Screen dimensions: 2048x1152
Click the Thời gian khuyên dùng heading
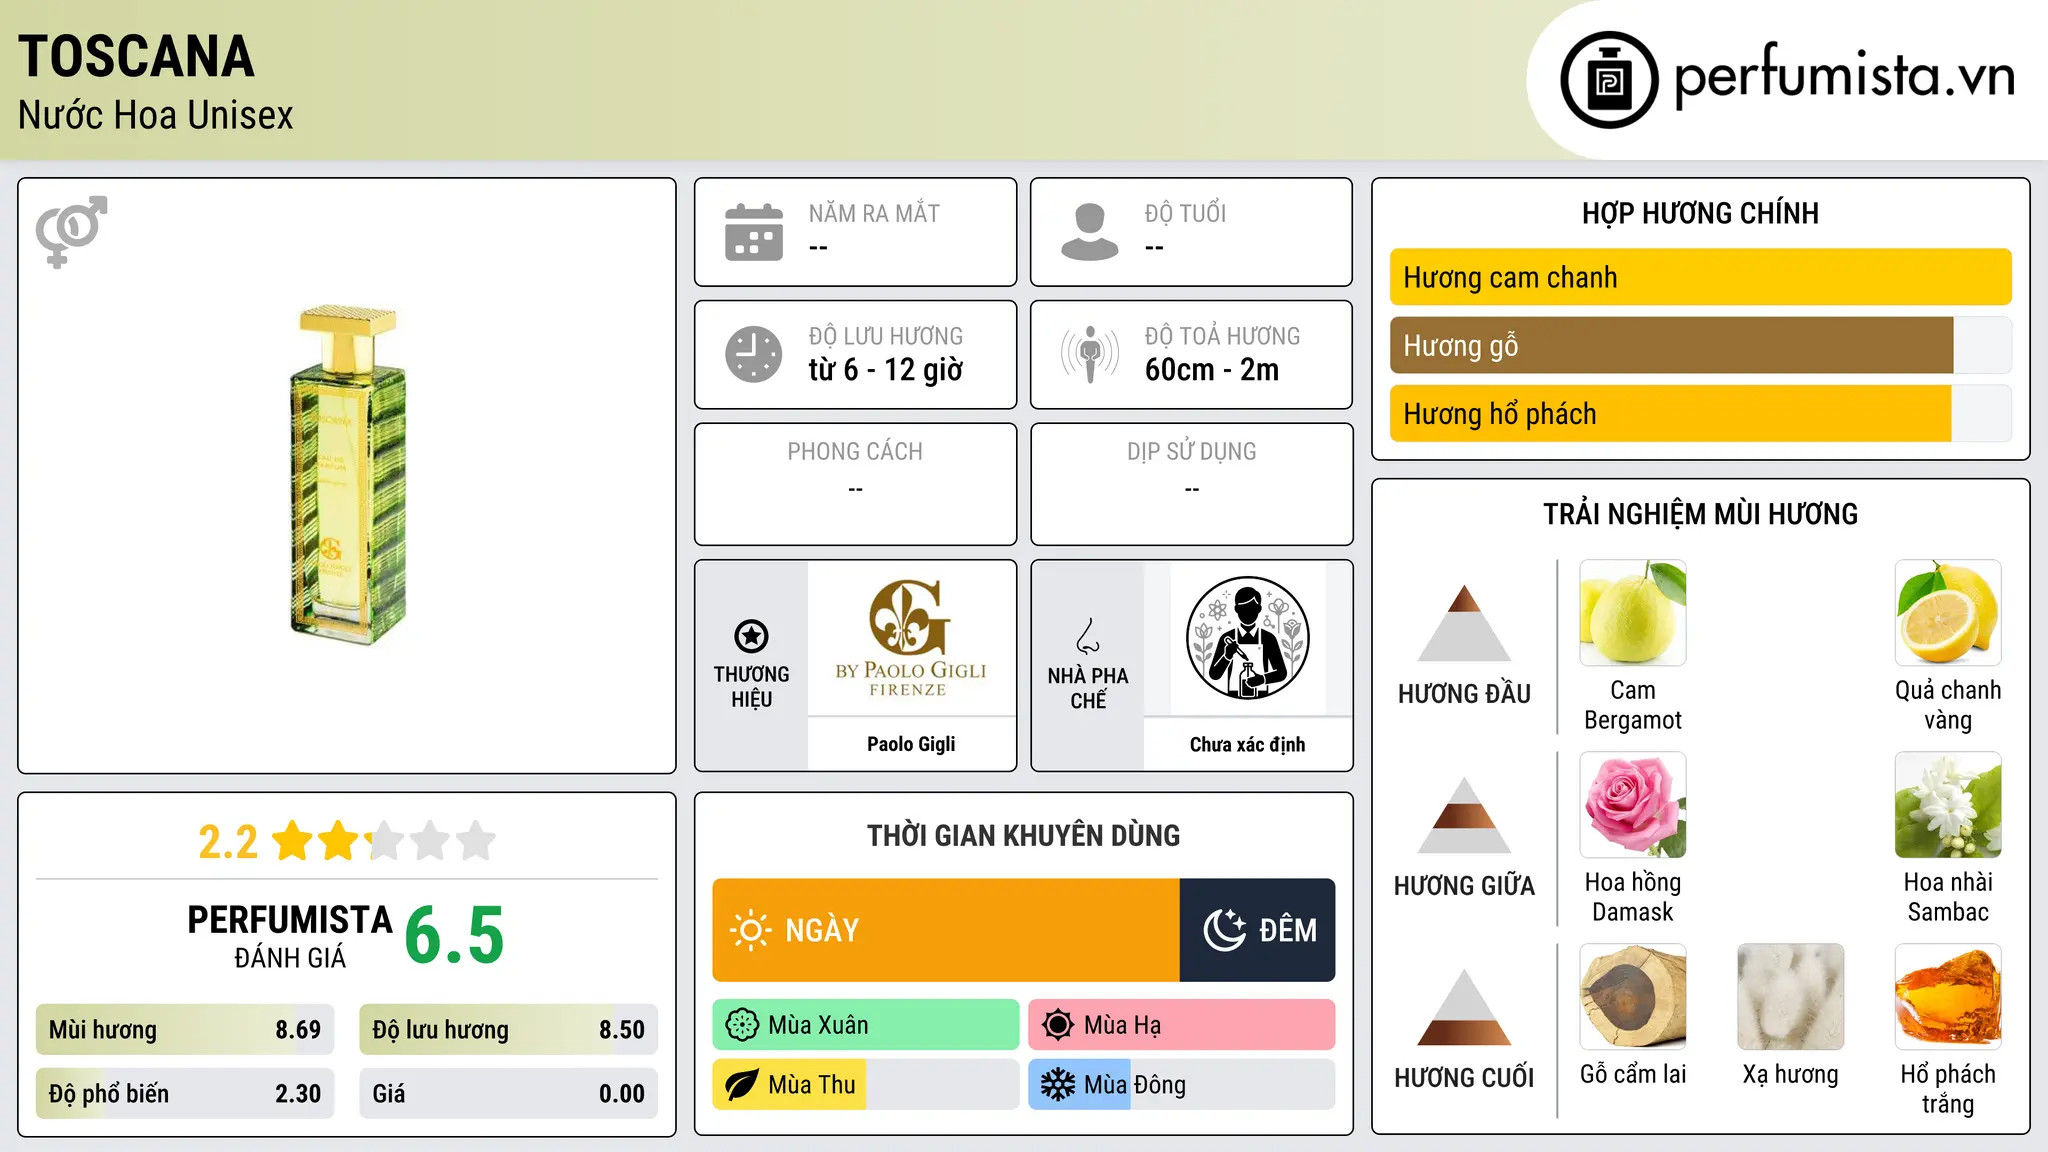1024,835
